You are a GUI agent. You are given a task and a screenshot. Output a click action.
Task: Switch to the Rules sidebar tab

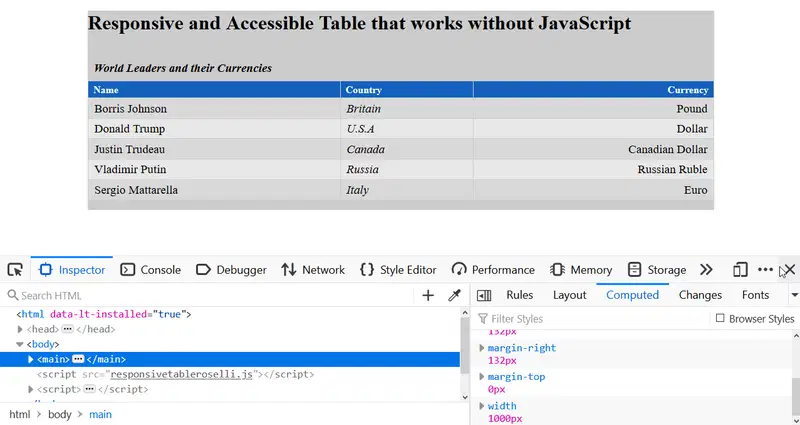point(519,295)
